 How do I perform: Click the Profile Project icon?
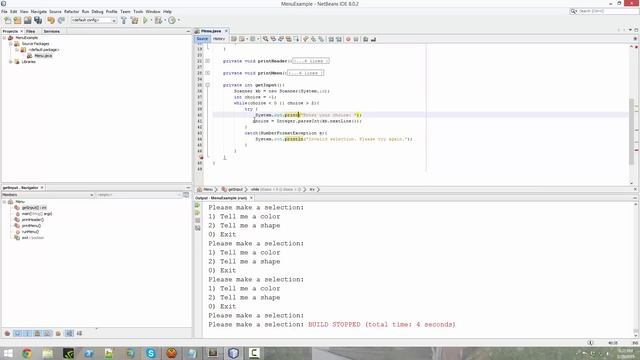[172, 20]
